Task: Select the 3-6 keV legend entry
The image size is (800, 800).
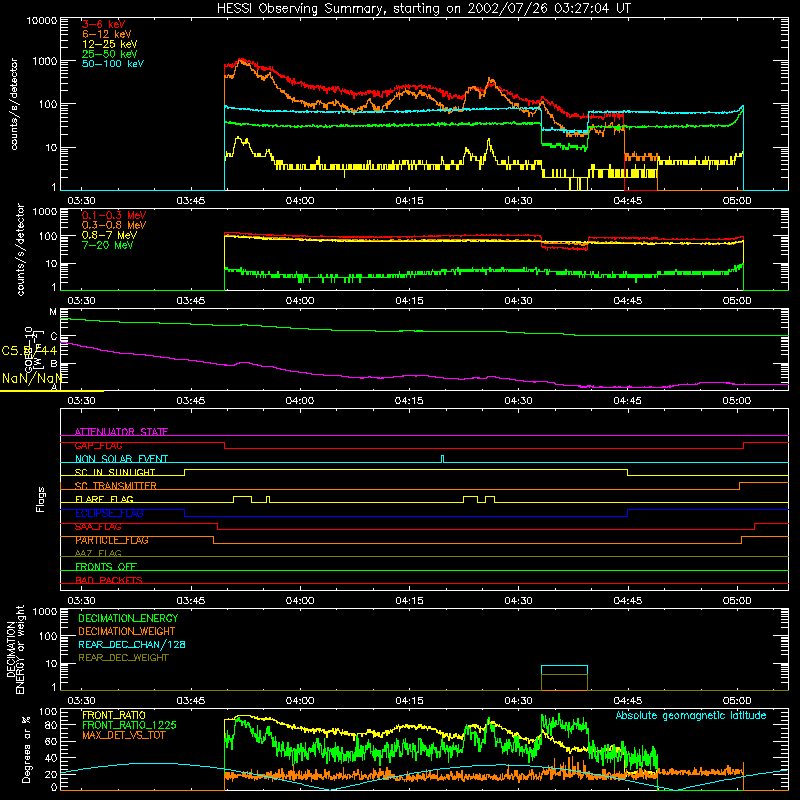Action: click(x=104, y=24)
